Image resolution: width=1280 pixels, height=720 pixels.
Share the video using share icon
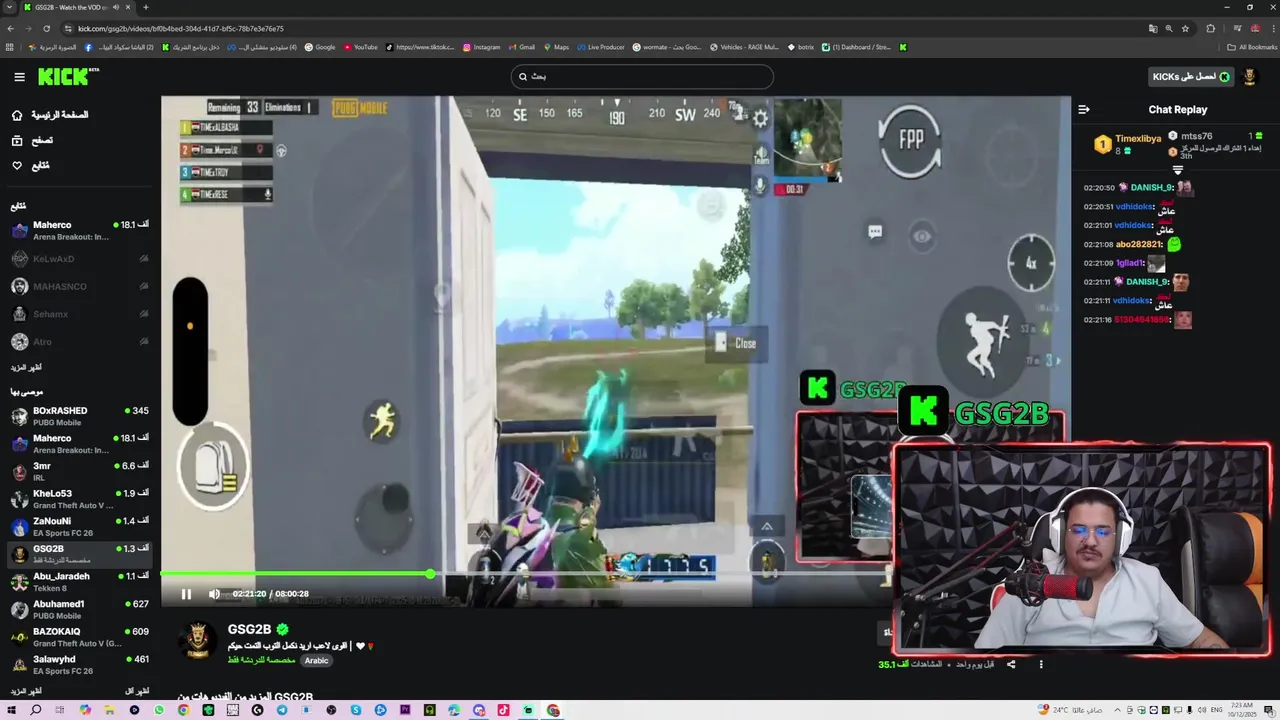(x=1011, y=664)
